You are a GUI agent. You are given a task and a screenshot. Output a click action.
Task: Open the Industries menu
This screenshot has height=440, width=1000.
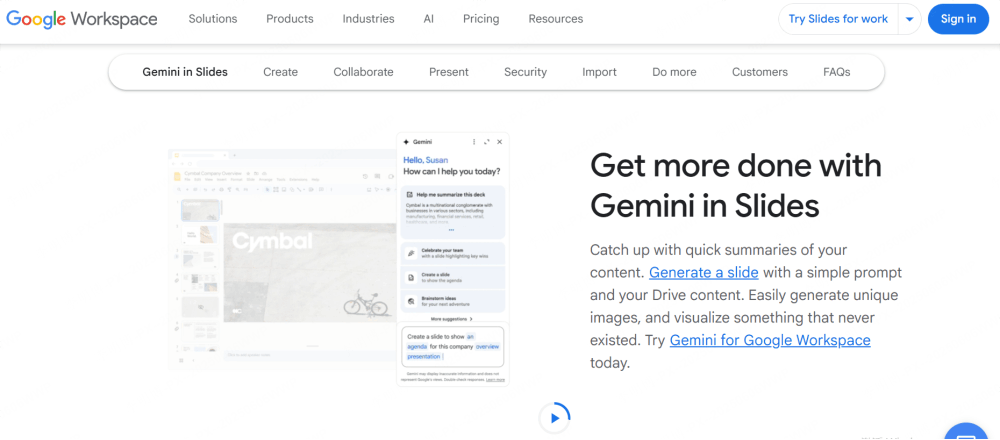click(x=369, y=19)
